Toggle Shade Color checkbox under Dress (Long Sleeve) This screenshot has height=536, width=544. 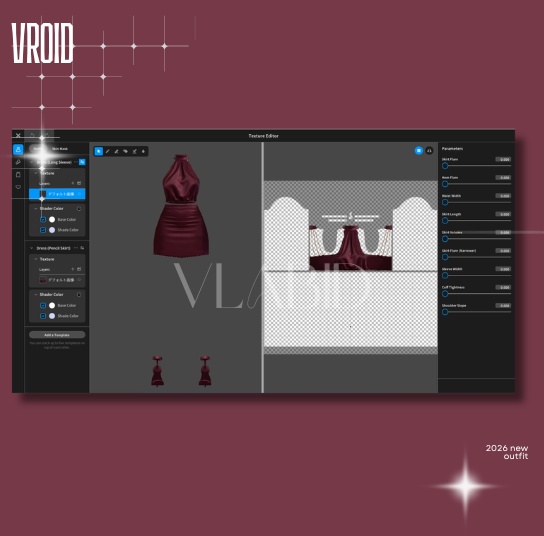coord(43,230)
